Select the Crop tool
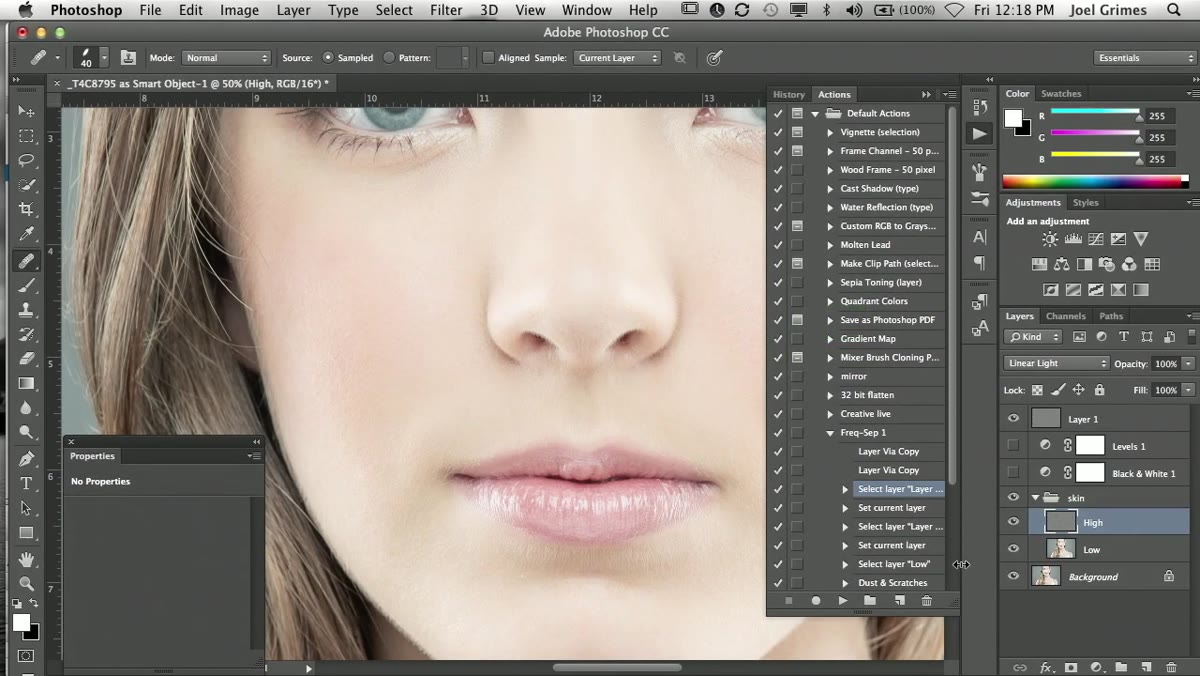This screenshot has width=1200, height=676. 27,210
